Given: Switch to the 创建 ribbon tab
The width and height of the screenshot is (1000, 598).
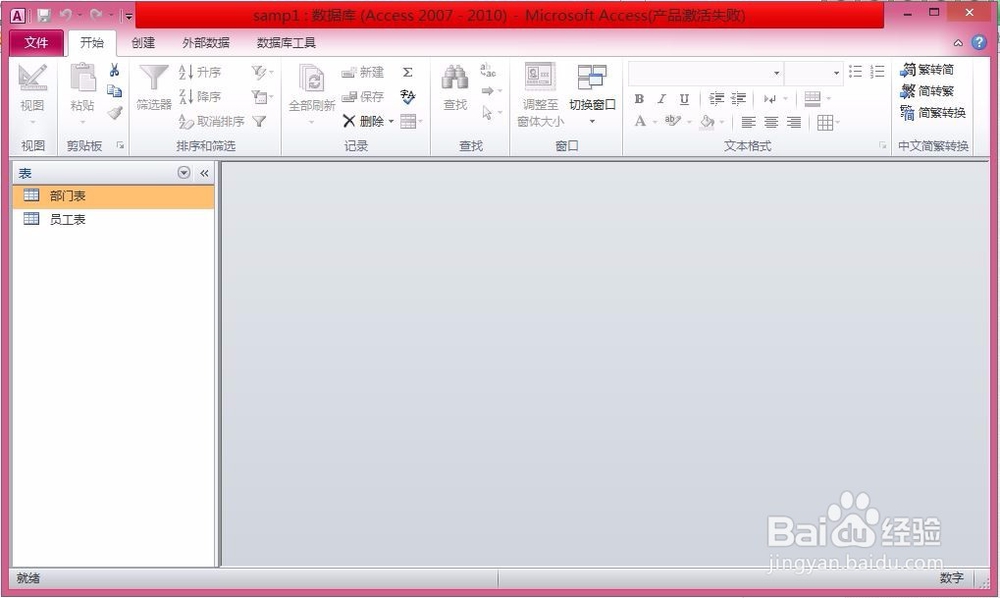Looking at the screenshot, I should 143,43.
